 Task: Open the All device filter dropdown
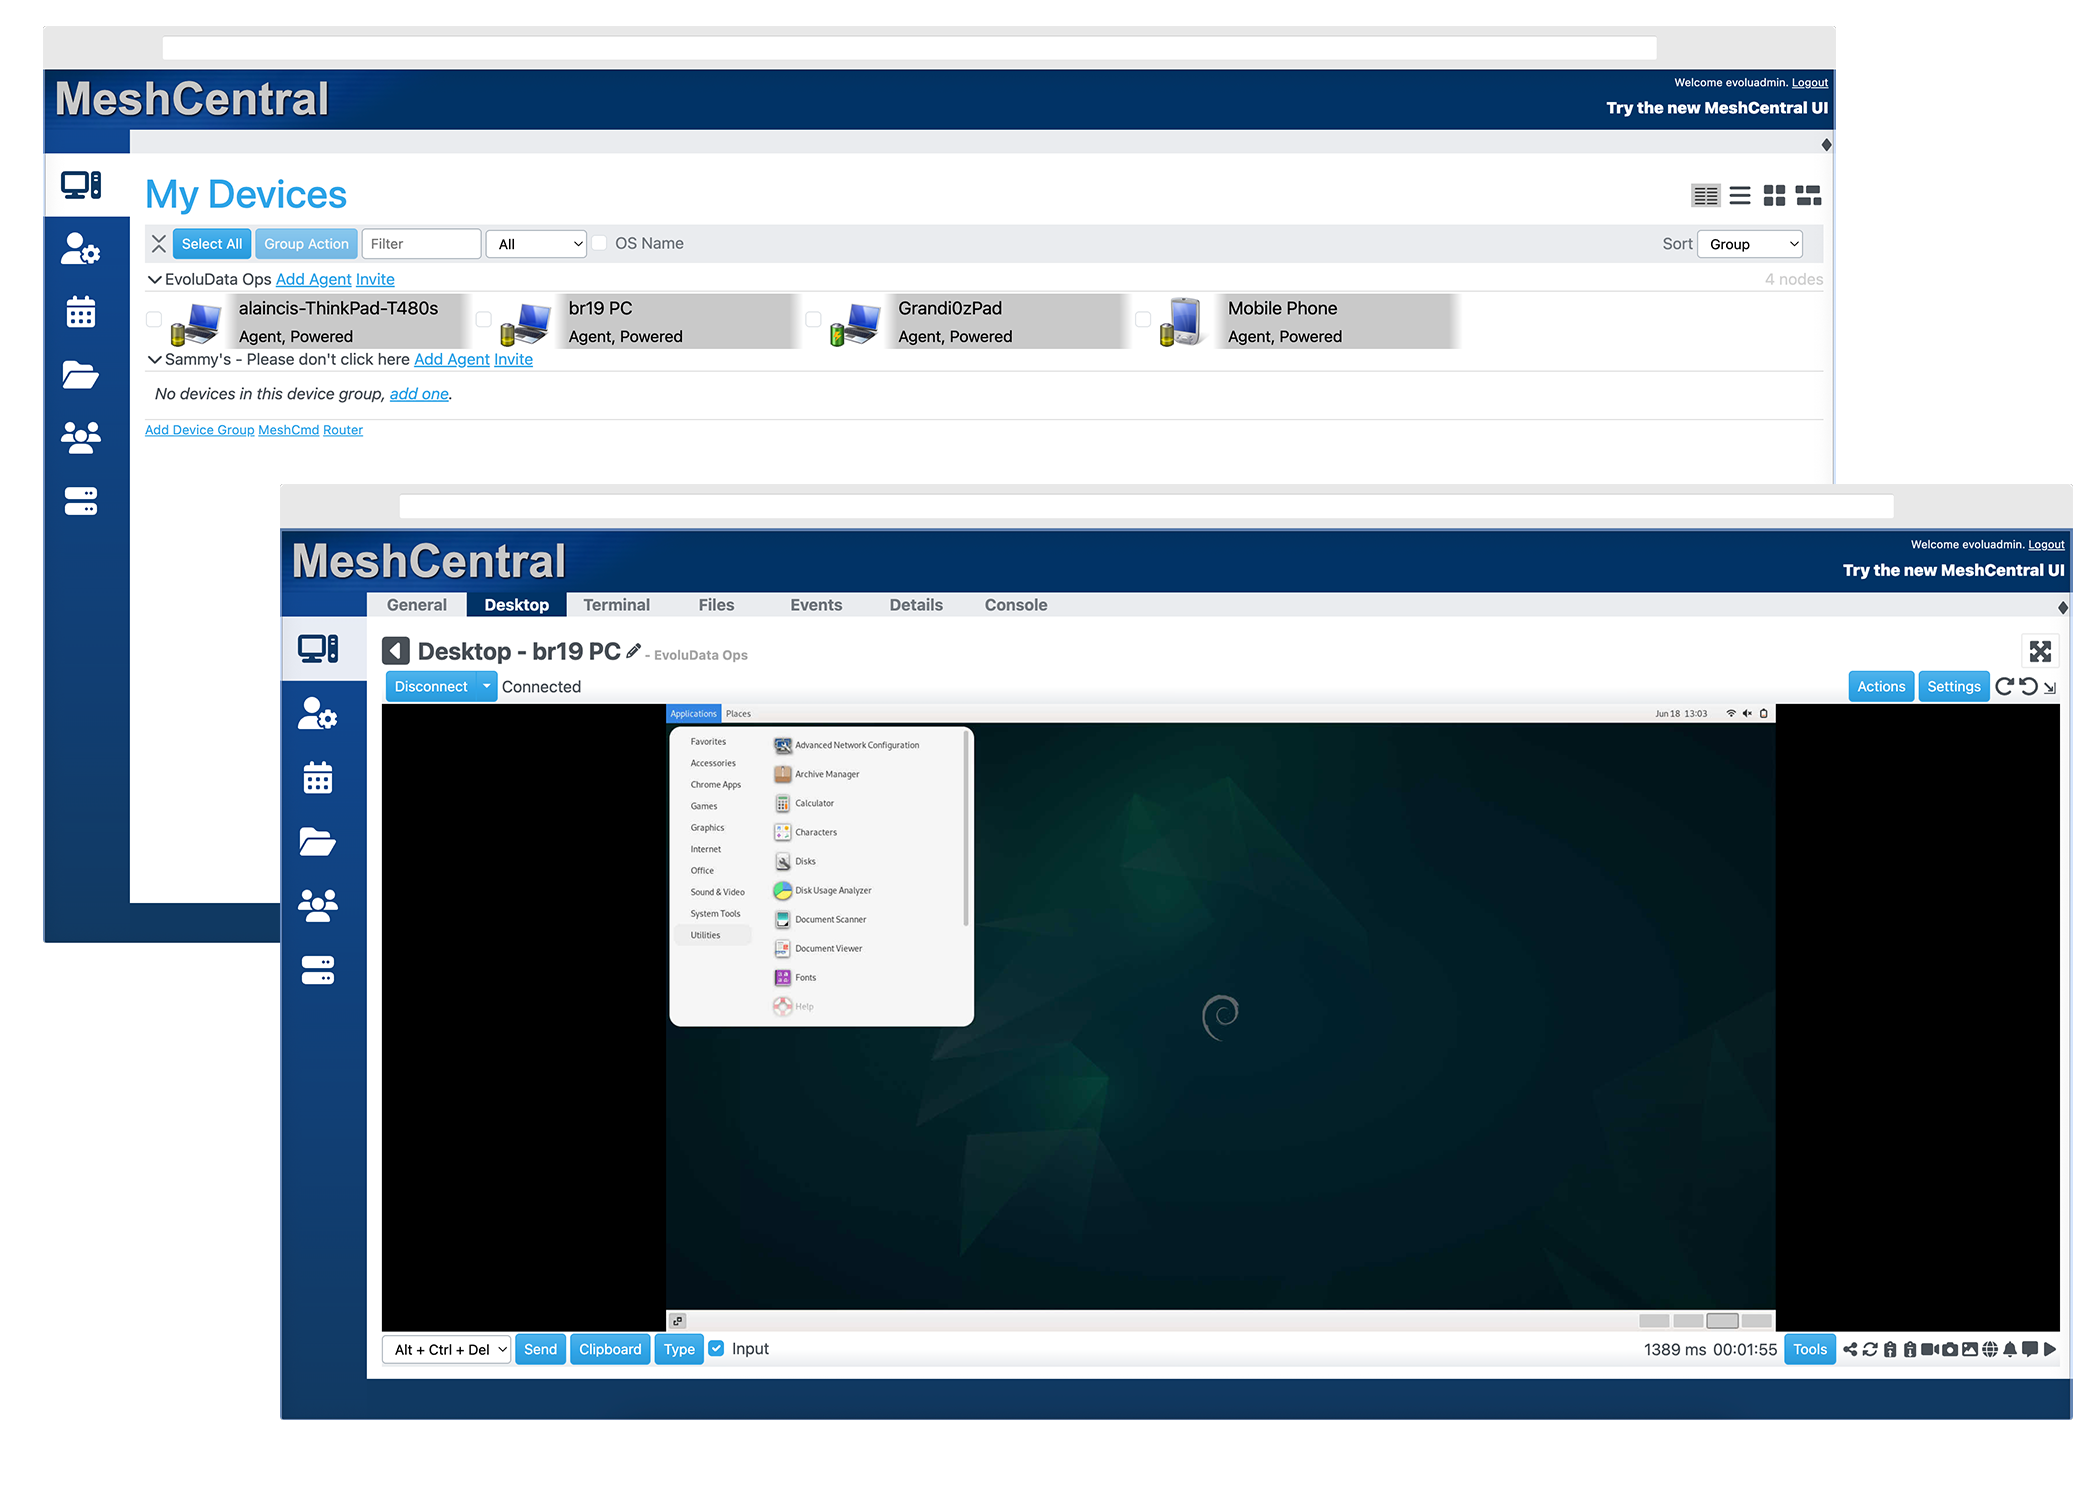536,244
